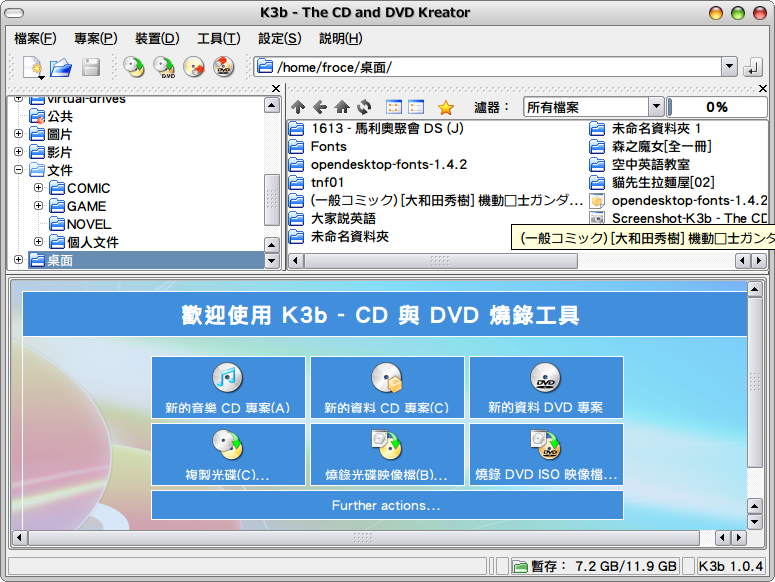
Task: Expand the 桌面 folder node
Action: point(18,259)
